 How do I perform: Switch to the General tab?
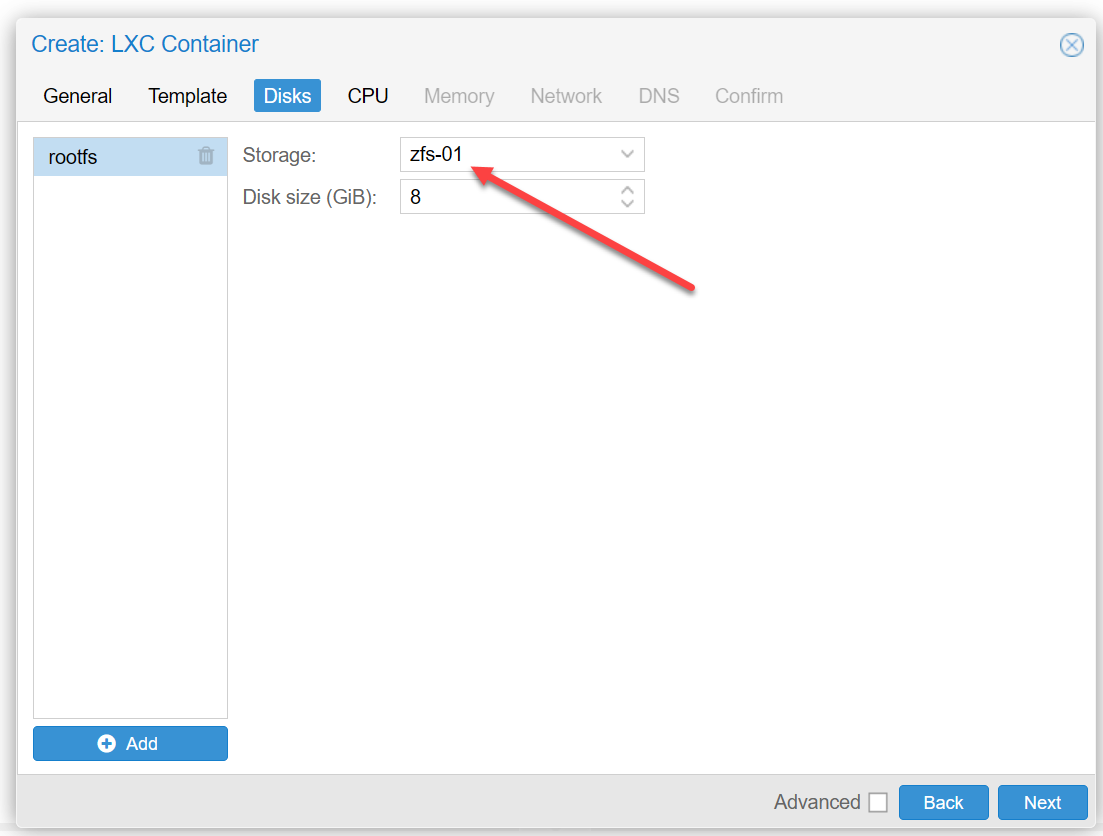77,96
